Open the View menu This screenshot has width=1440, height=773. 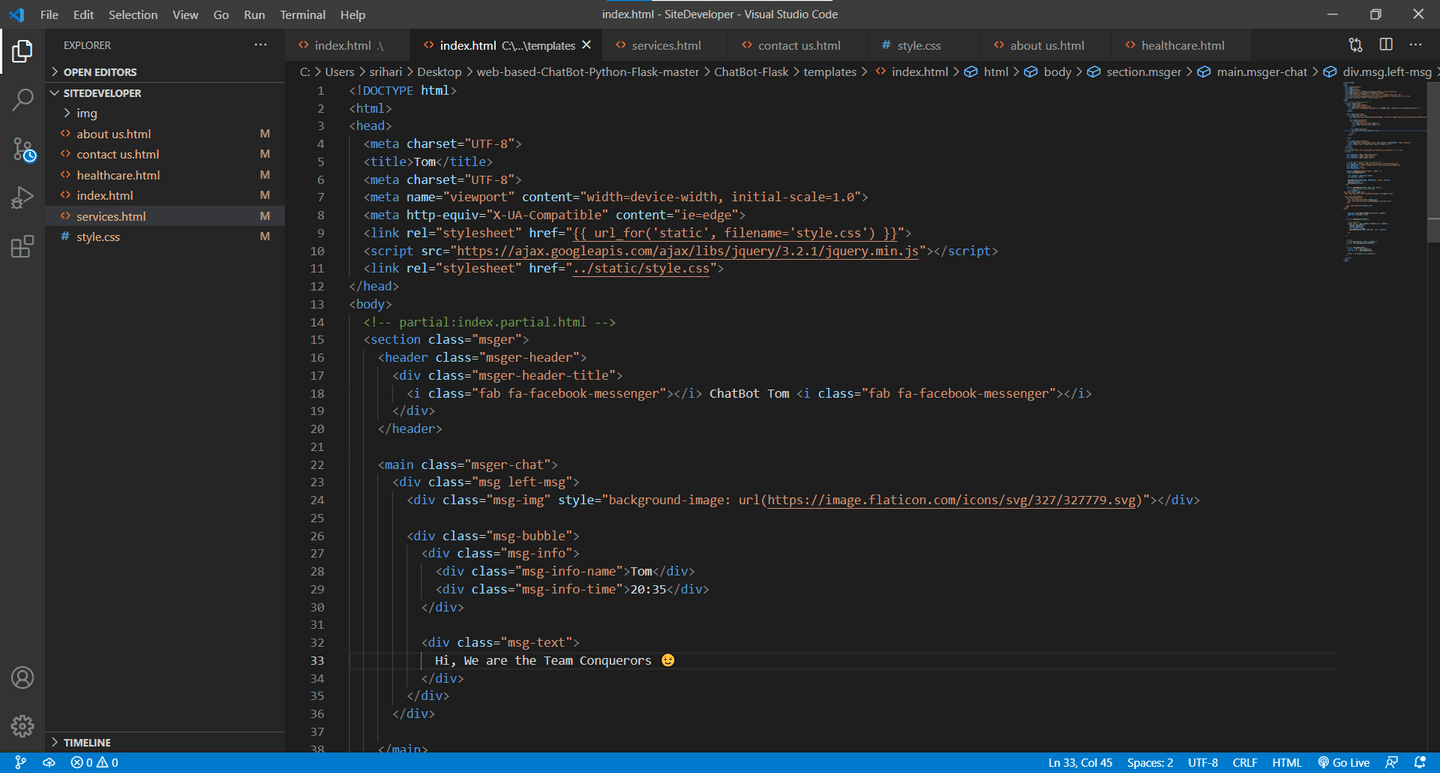tap(185, 15)
